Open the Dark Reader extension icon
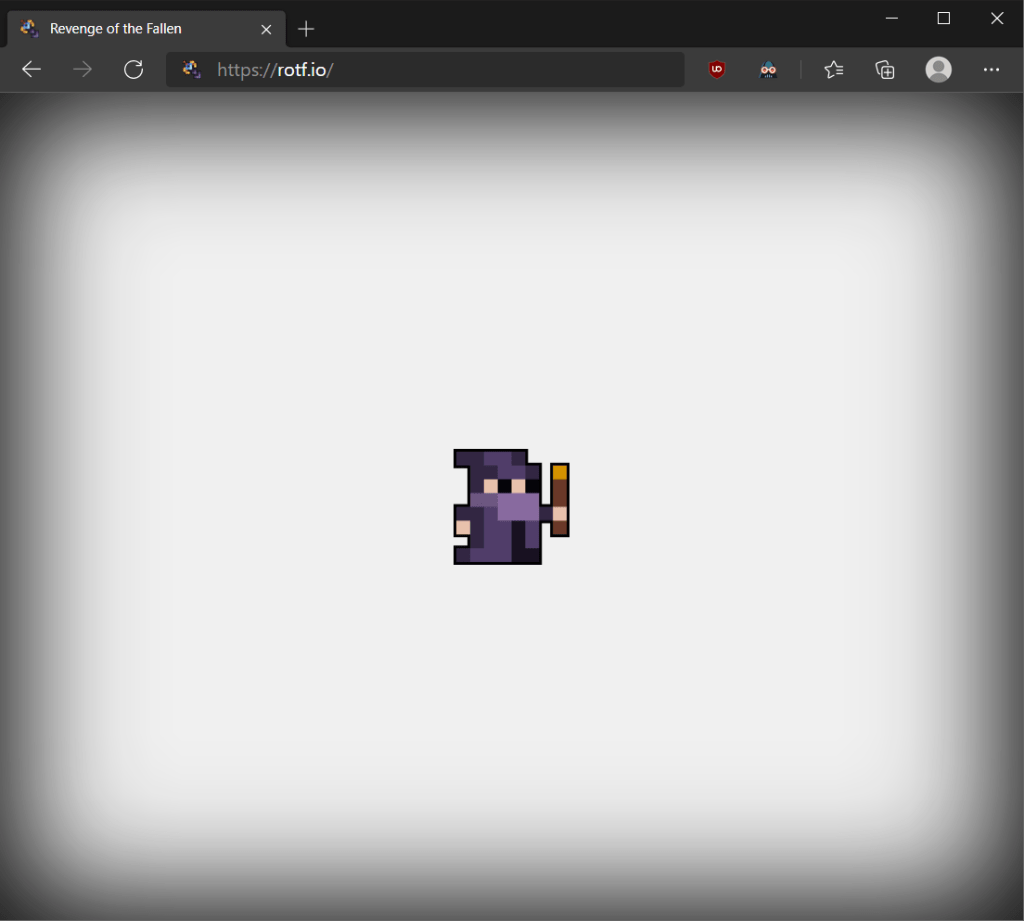The height and width of the screenshot is (921, 1024). pos(768,69)
